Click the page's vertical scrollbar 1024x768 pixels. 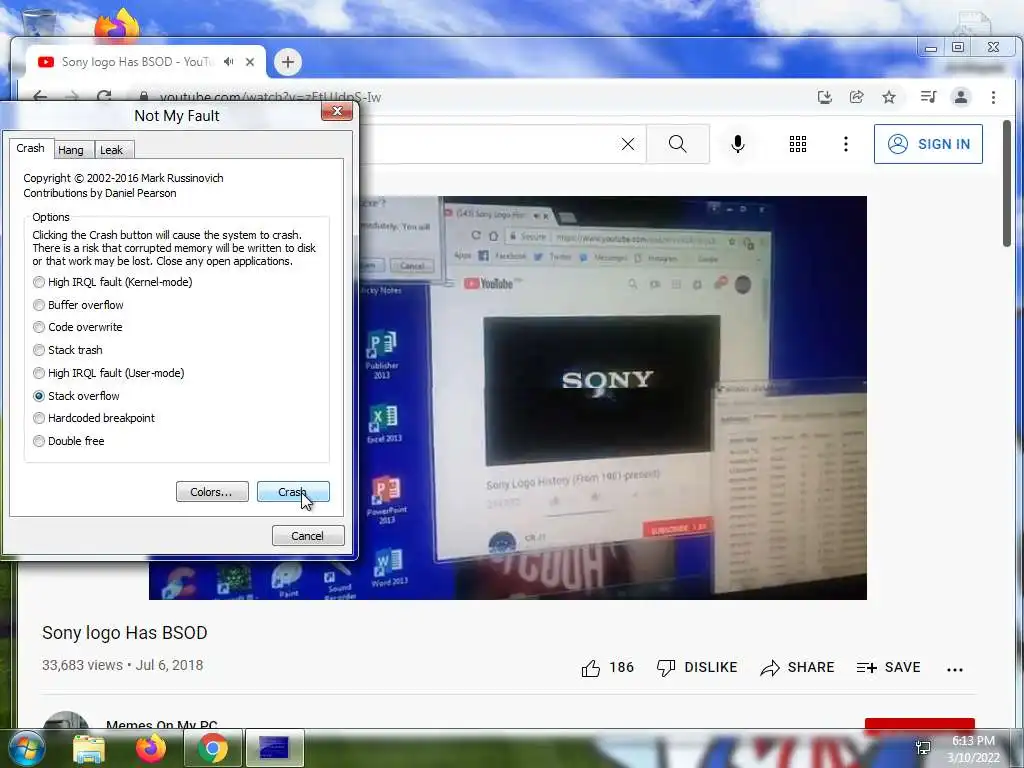(1006, 184)
